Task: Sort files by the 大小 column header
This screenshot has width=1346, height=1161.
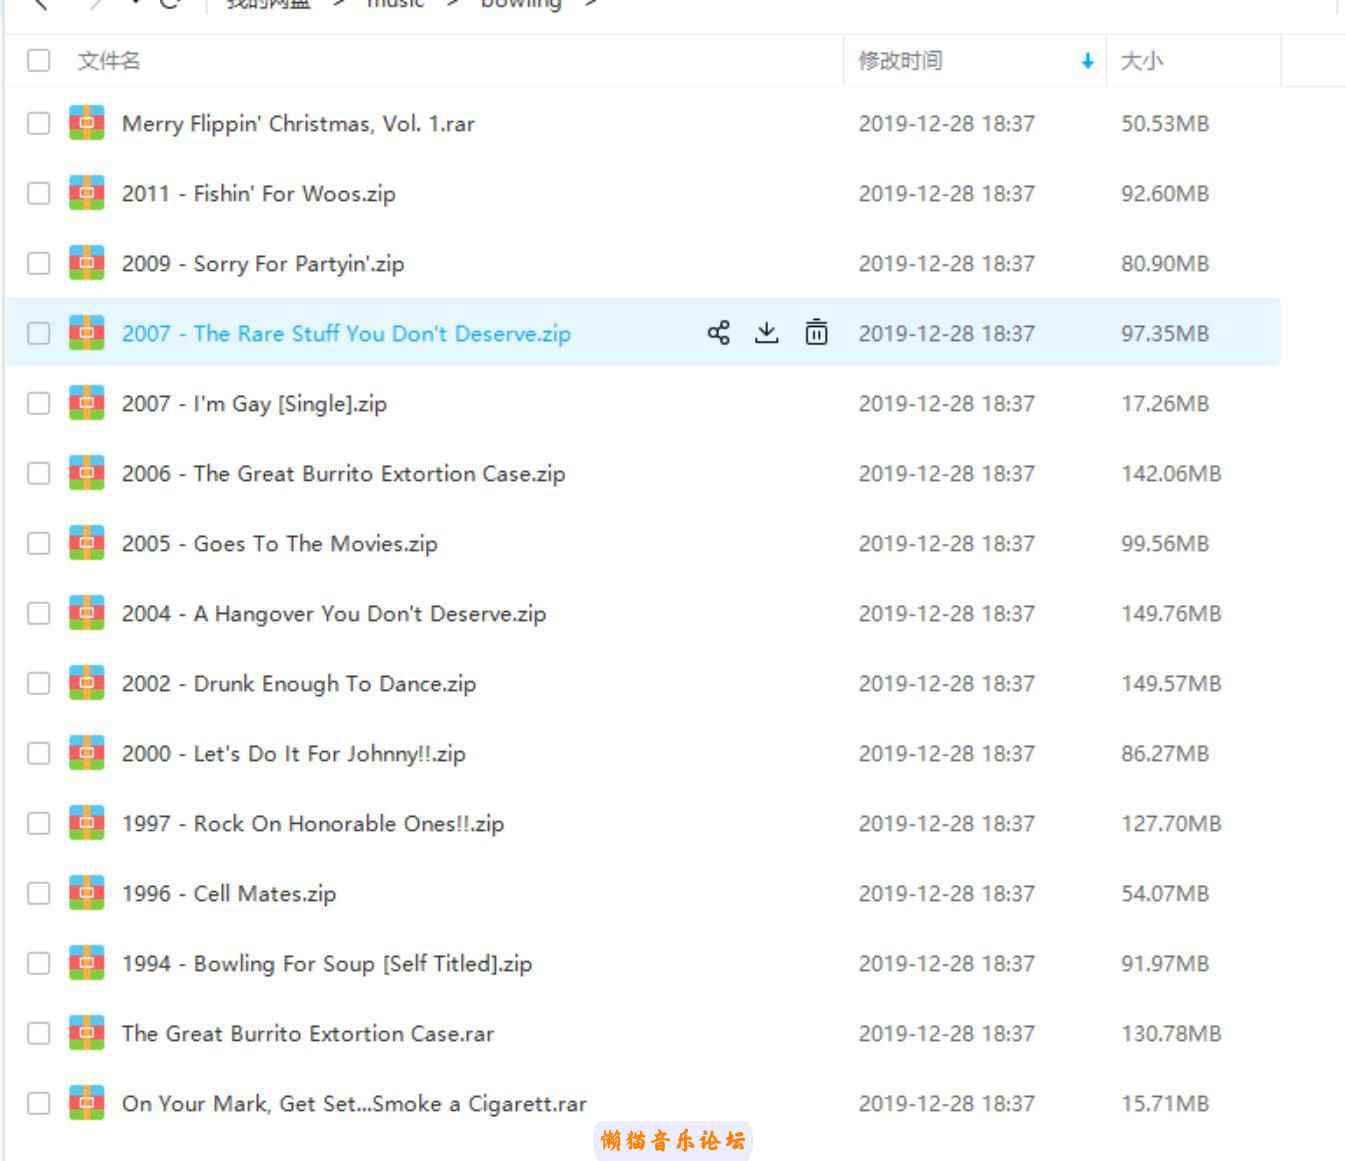Action: tap(1141, 61)
